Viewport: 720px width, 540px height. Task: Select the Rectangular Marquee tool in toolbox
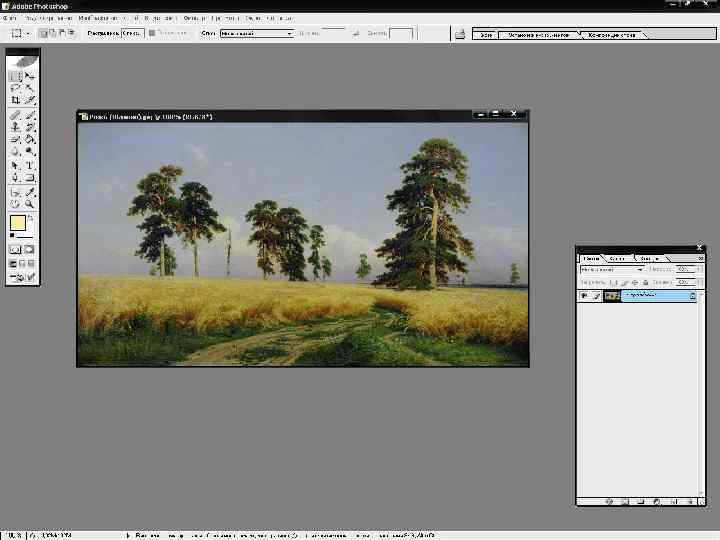tap(16, 76)
